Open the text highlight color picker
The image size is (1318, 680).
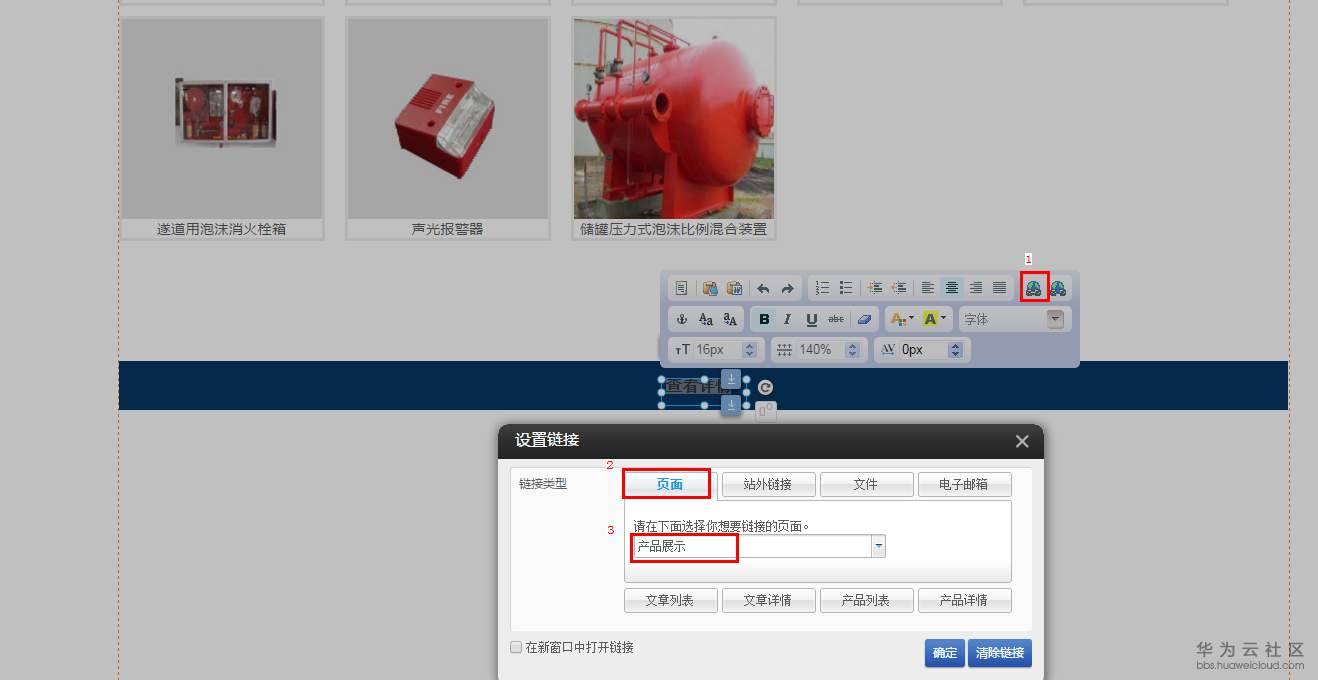coord(935,320)
